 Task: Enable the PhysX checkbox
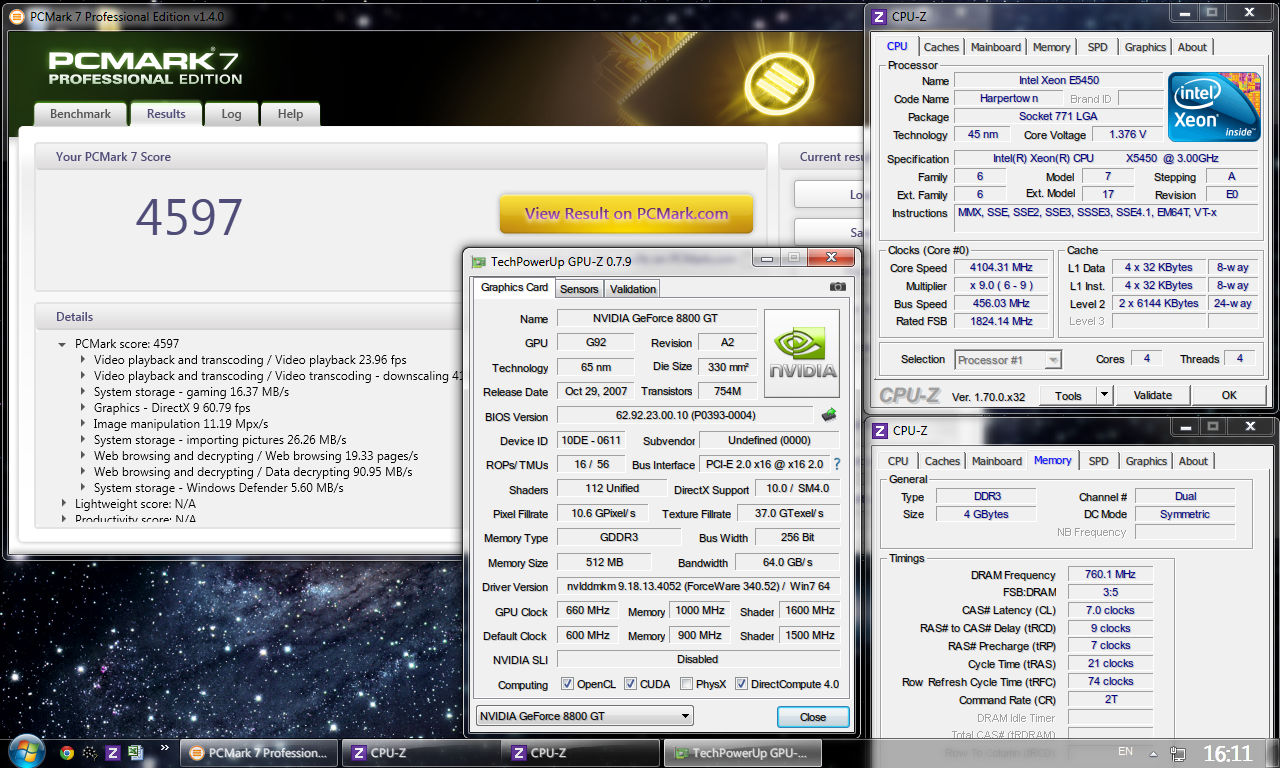686,684
